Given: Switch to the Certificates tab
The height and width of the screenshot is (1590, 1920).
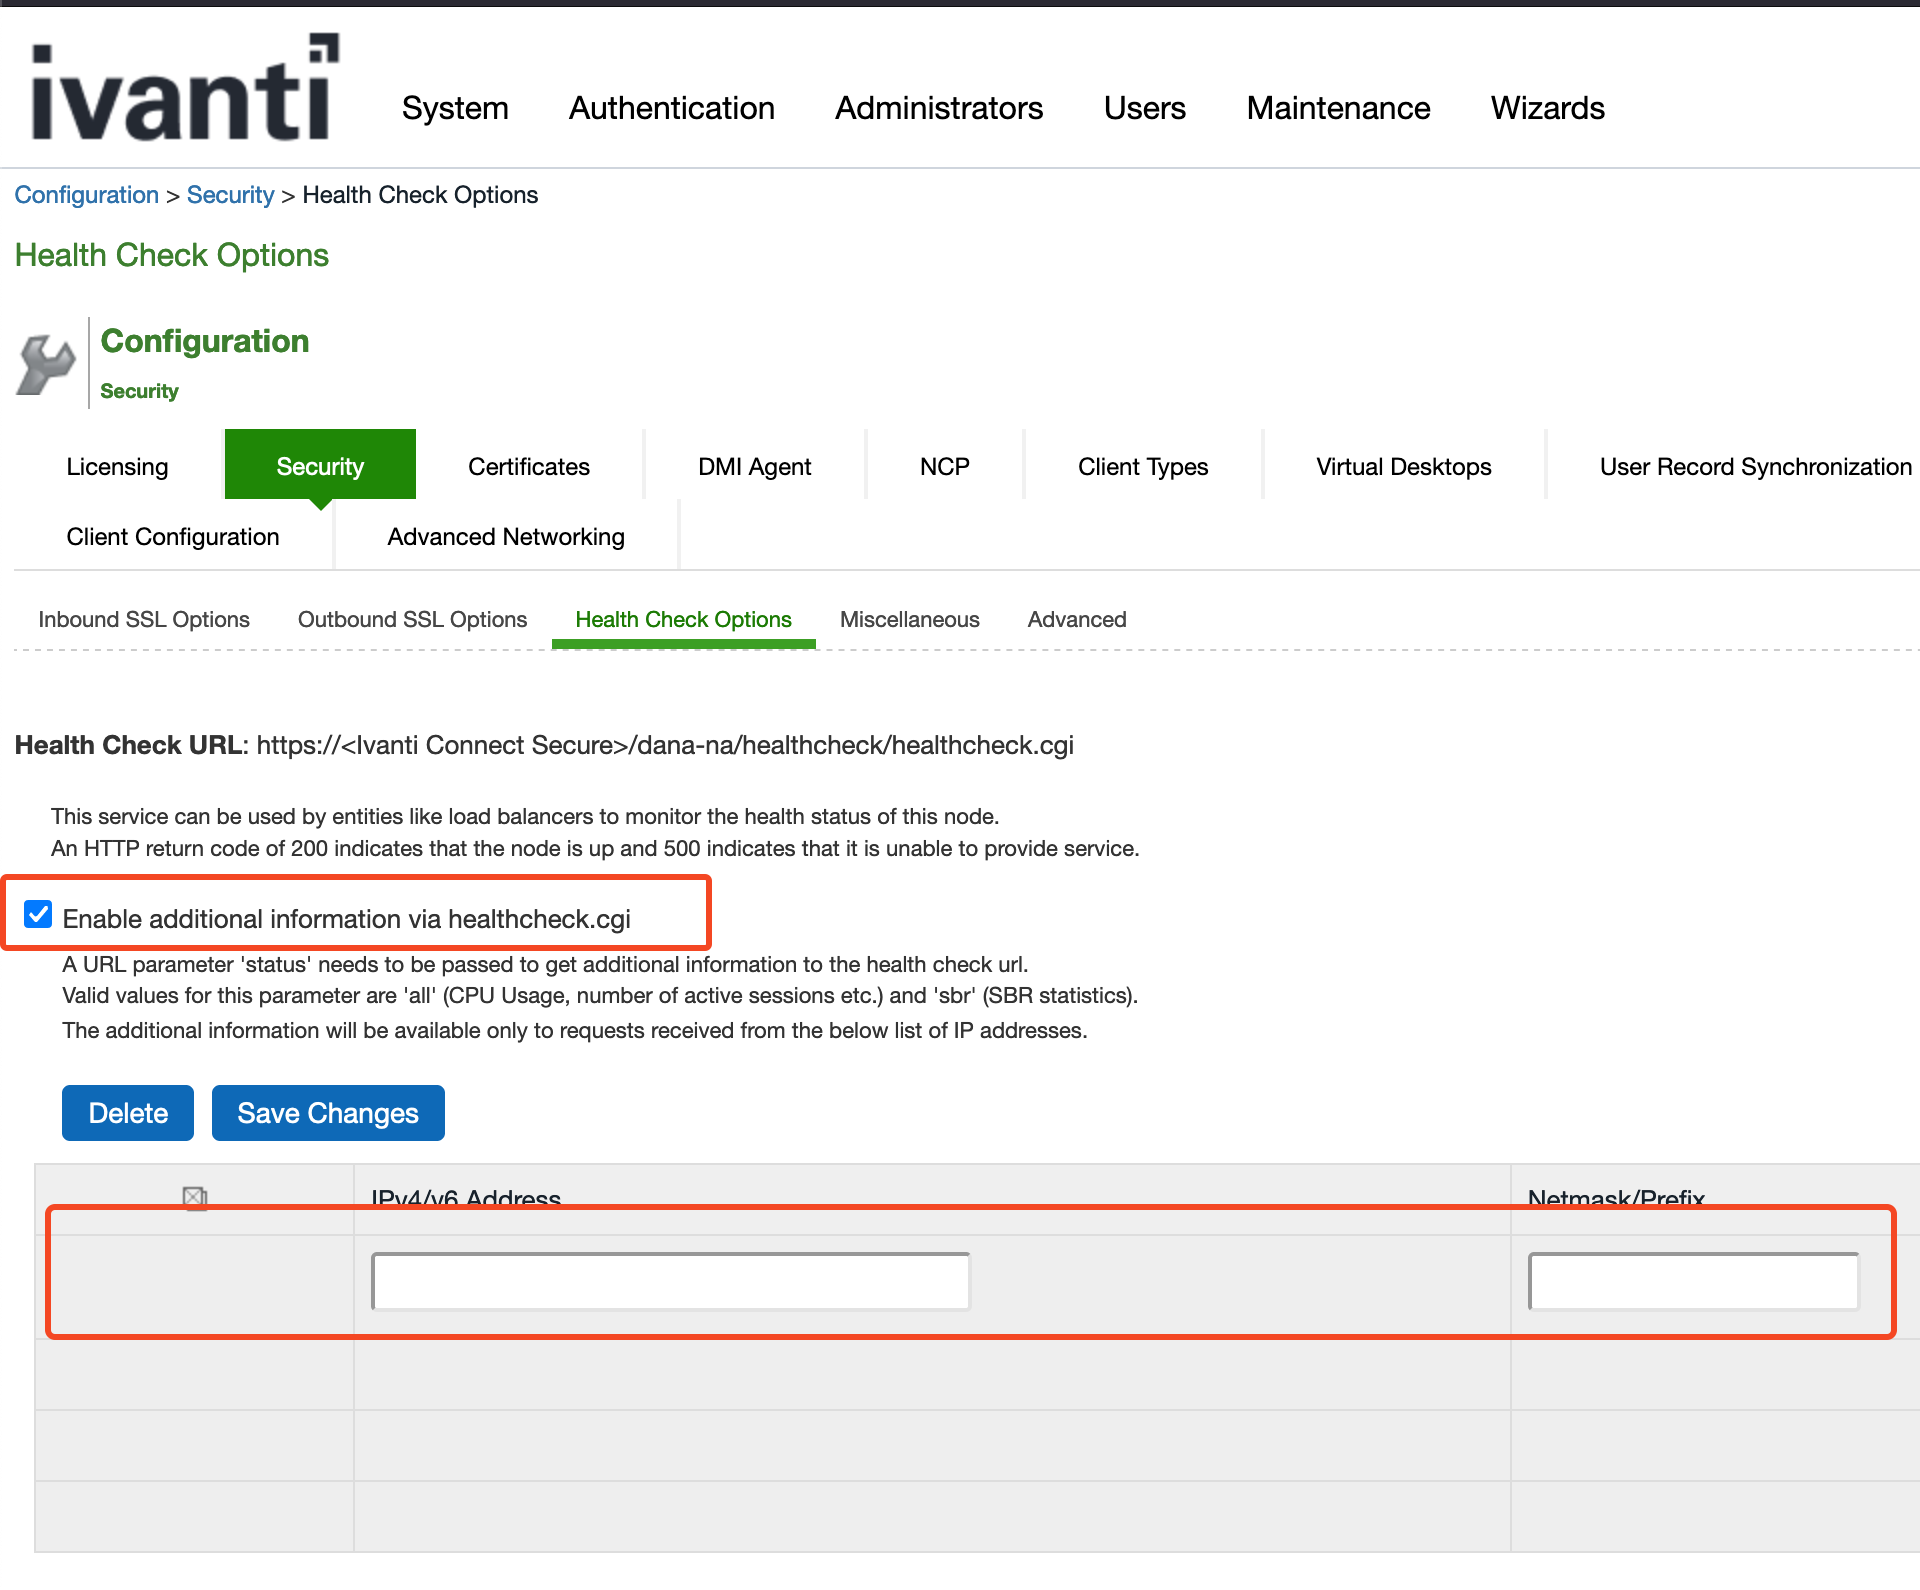Looking at the screenshot, I should pos(528,466).
